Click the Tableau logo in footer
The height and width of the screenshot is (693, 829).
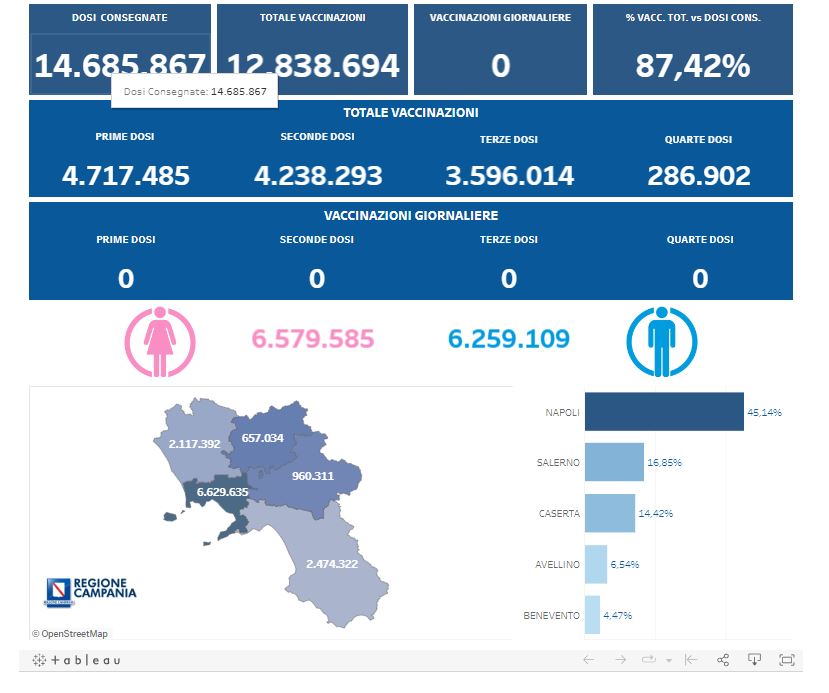click(77, 660)
